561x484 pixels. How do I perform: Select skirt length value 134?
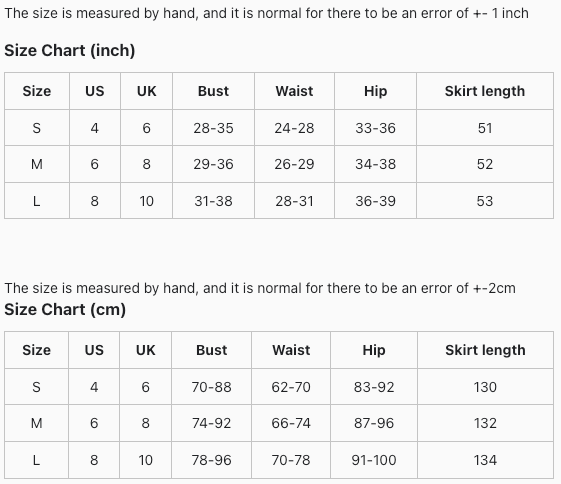point(485,460)
